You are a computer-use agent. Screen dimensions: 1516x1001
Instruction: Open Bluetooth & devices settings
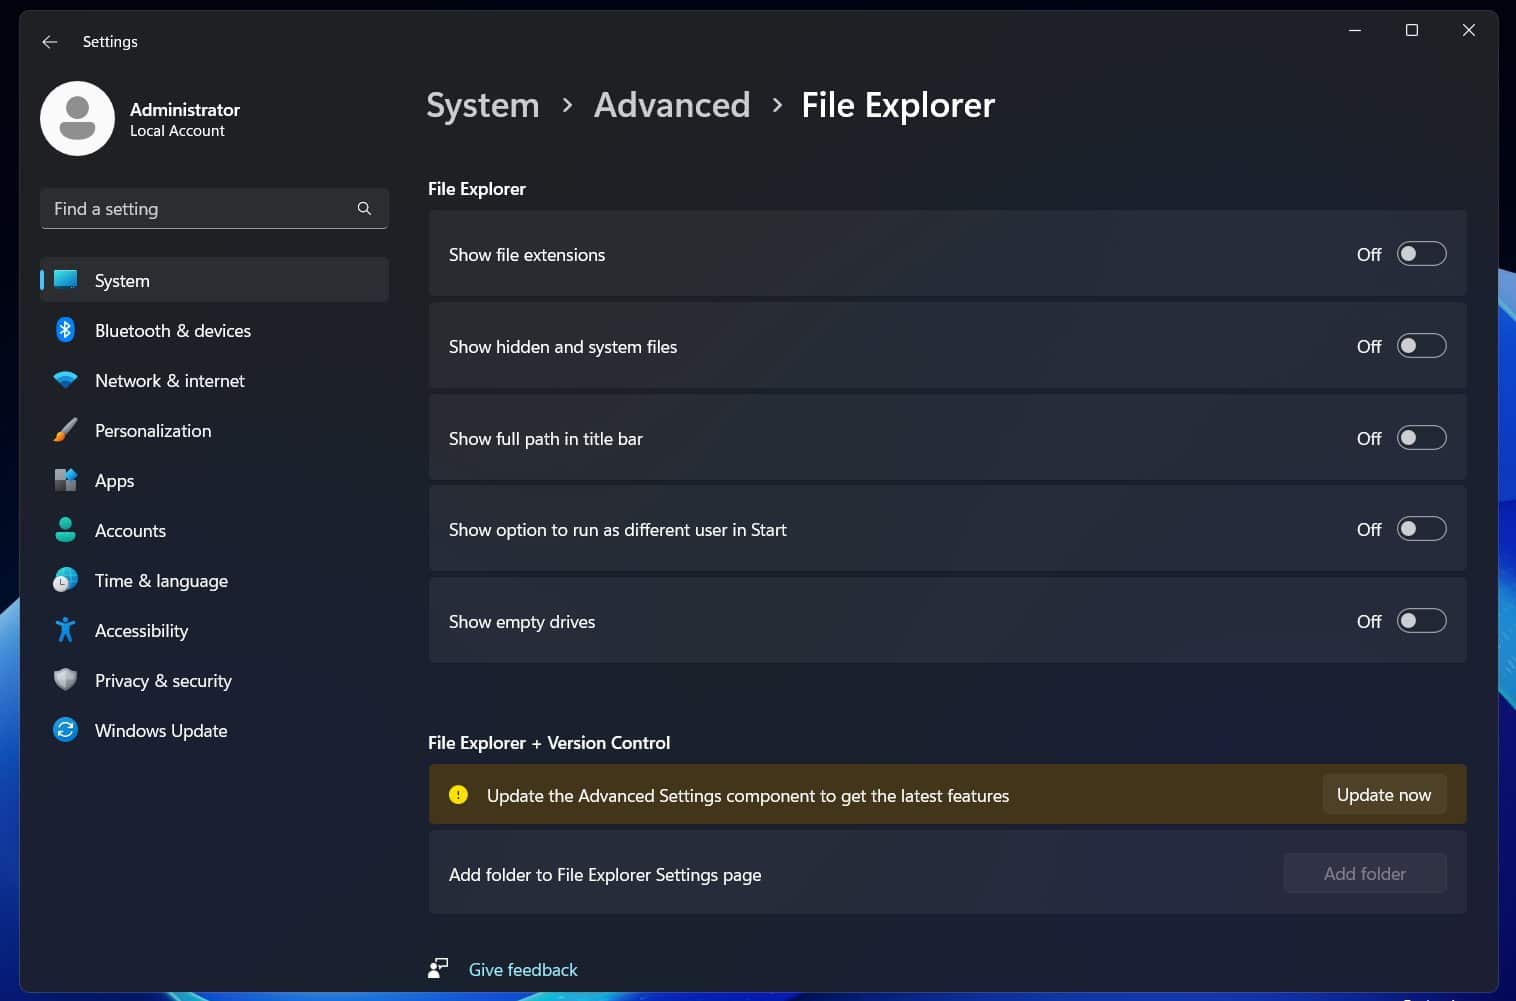[x=172, y=331]
